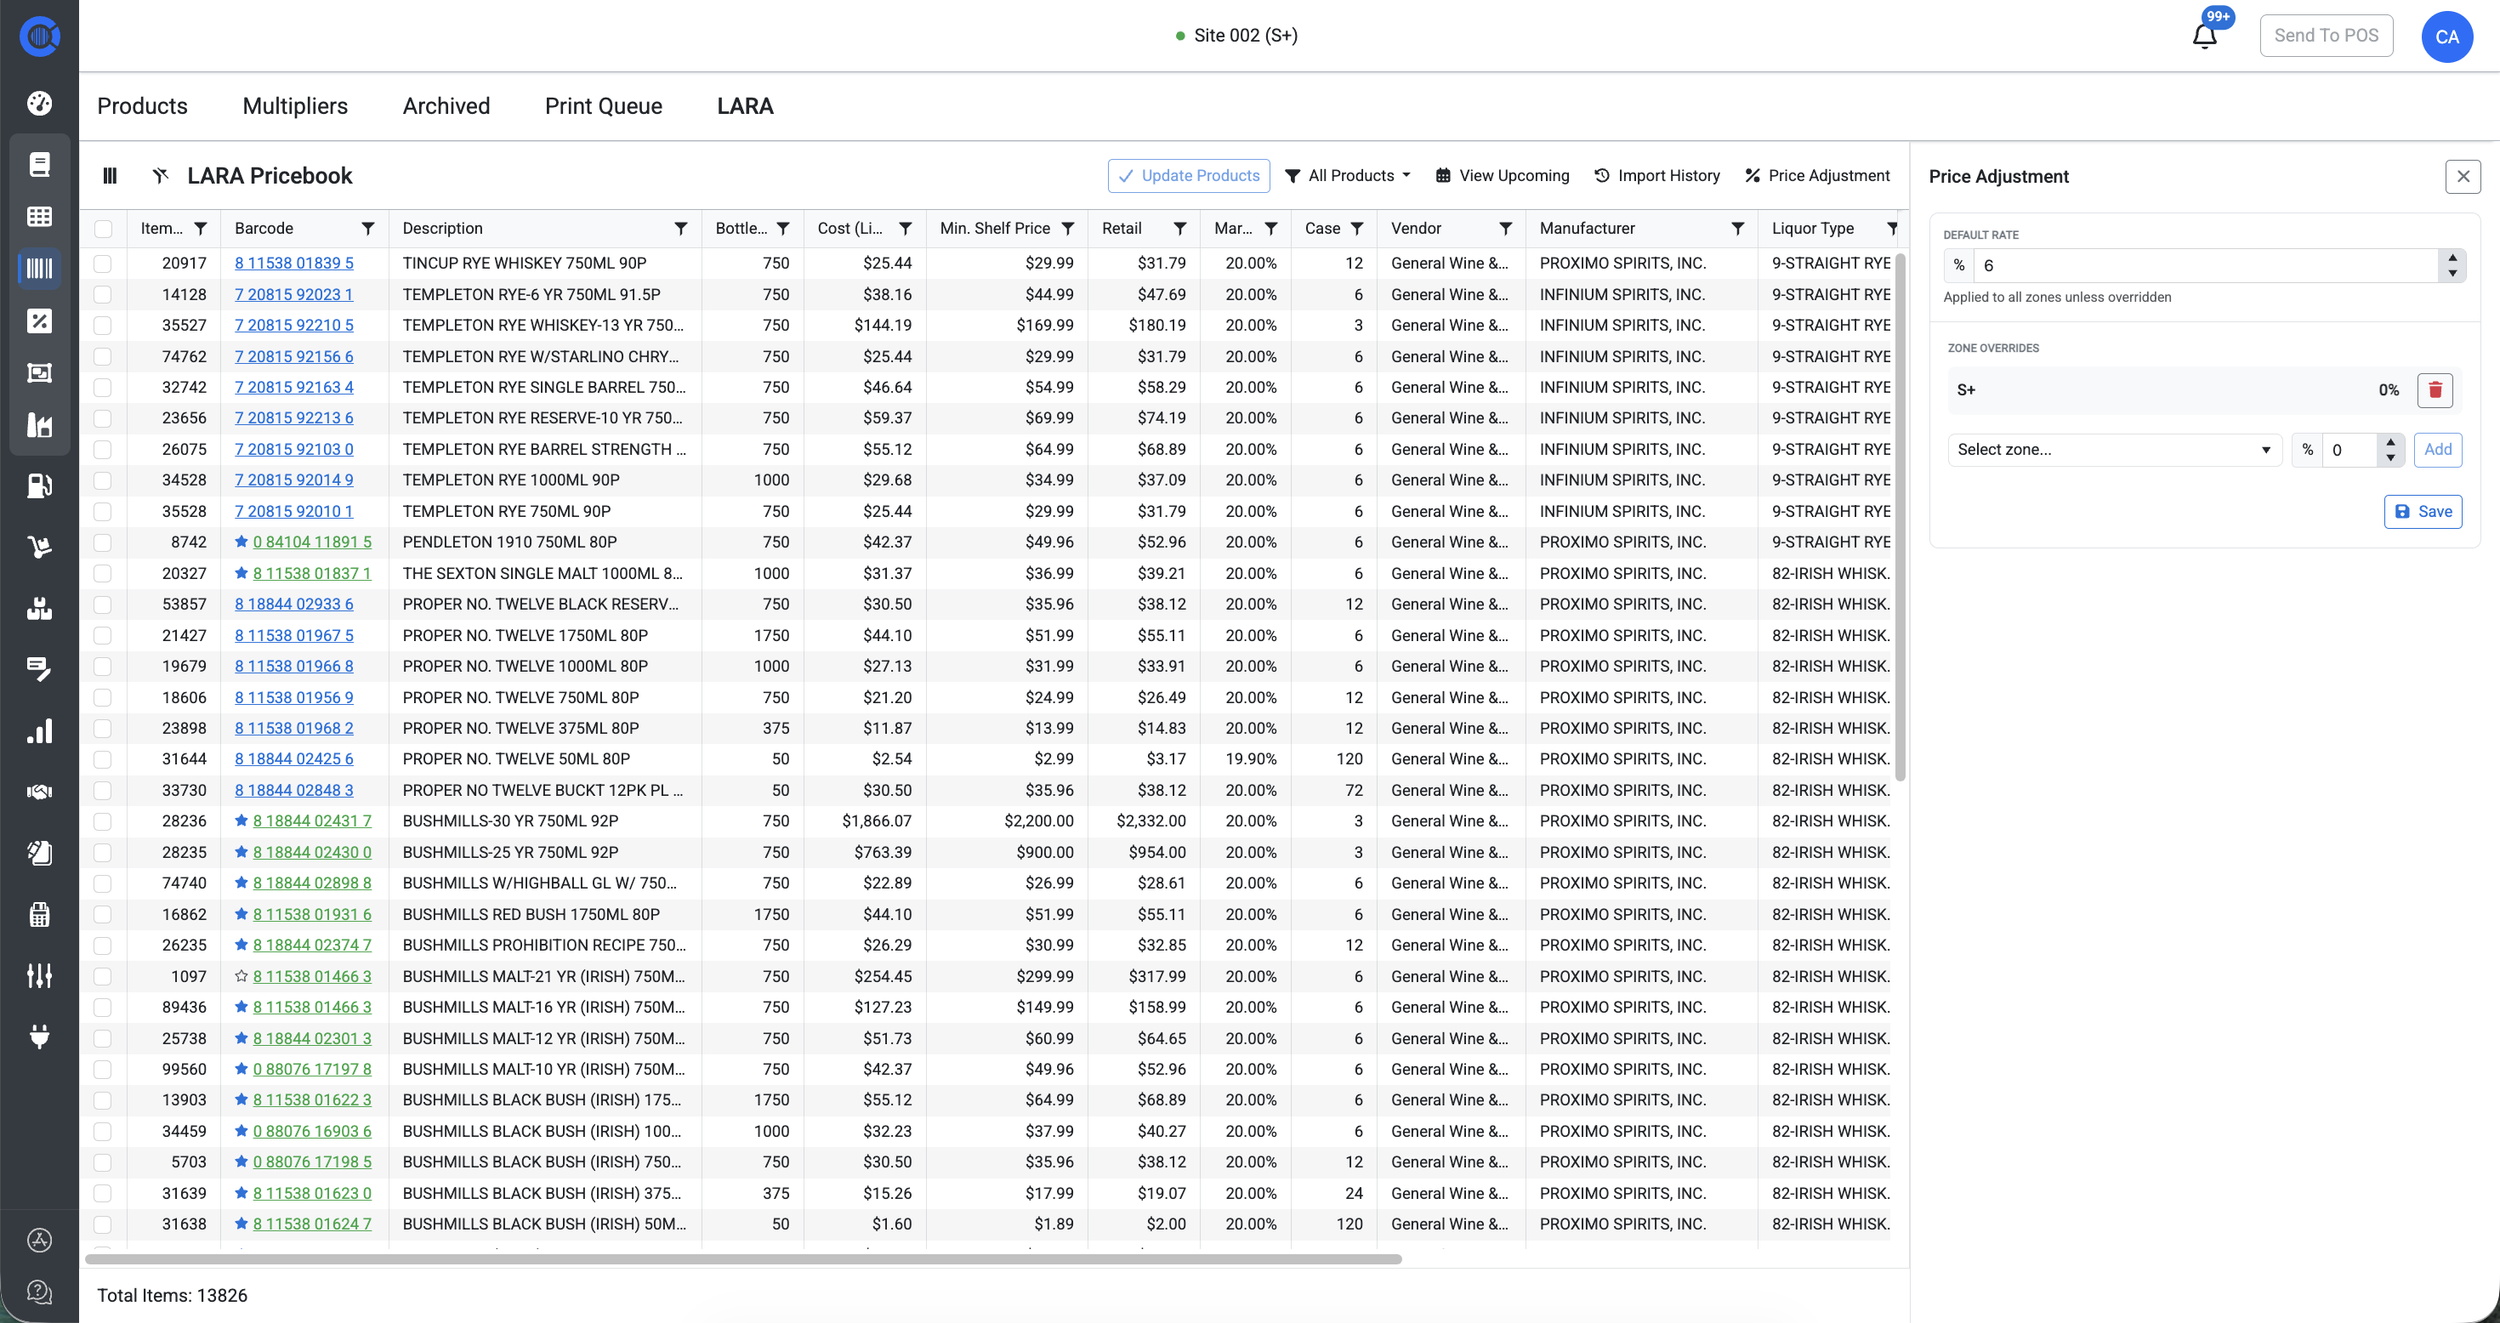
Task: Click the table's vertical scrollbar
Action: pyautogui.click(x=1900, y=515)
